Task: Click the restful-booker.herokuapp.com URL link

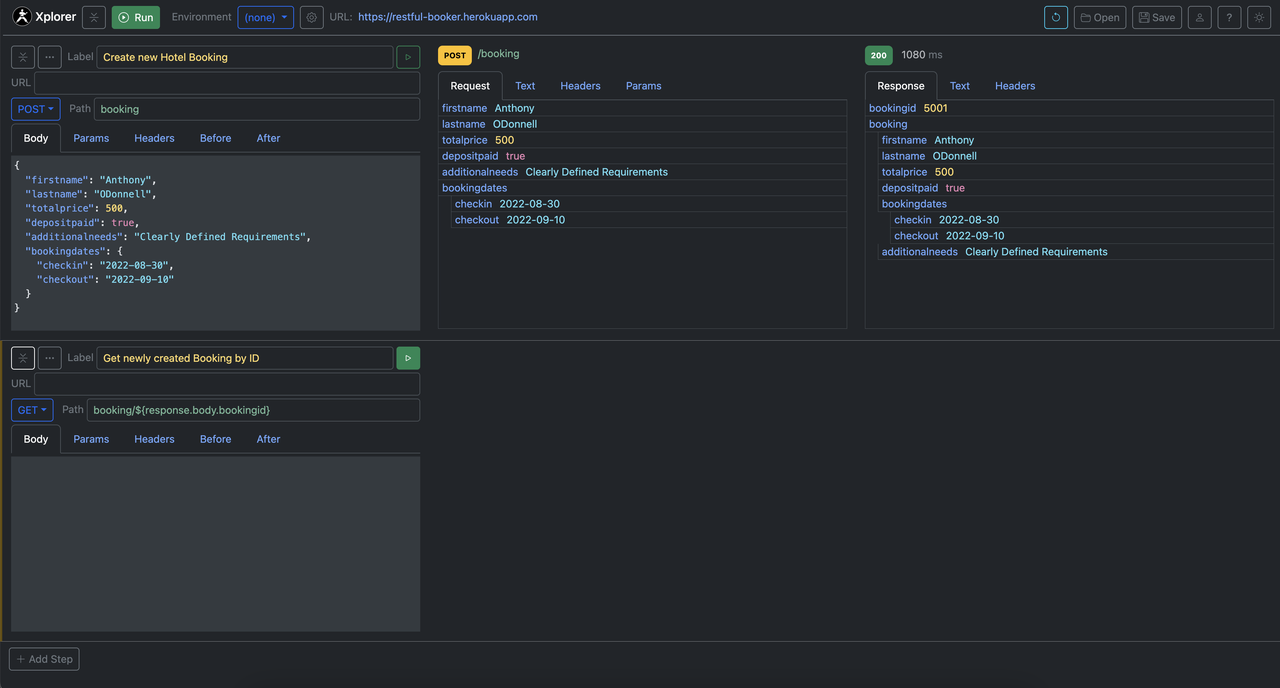Action: coord(448,17)
